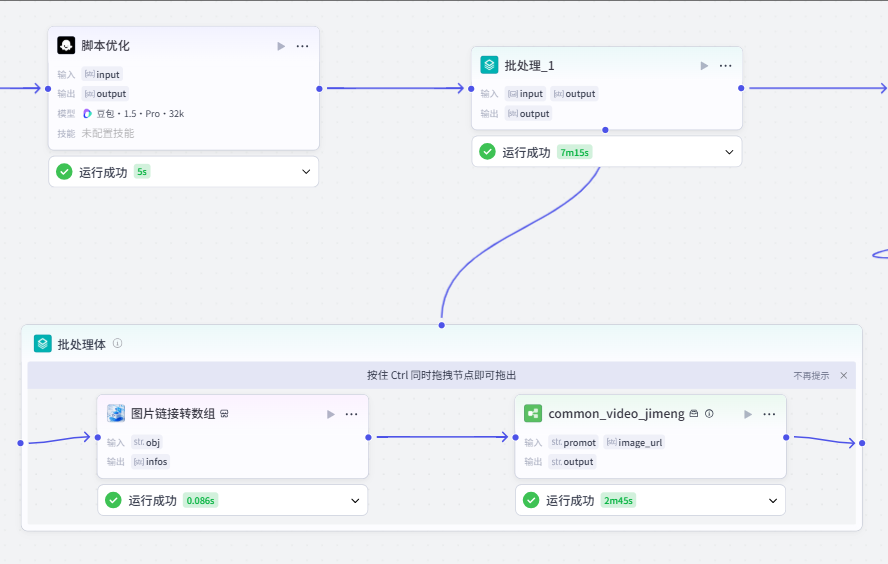Run the 图片链接转数组 node
The image size is (888, 564).
pyautogui.click(x=331, y=415)
